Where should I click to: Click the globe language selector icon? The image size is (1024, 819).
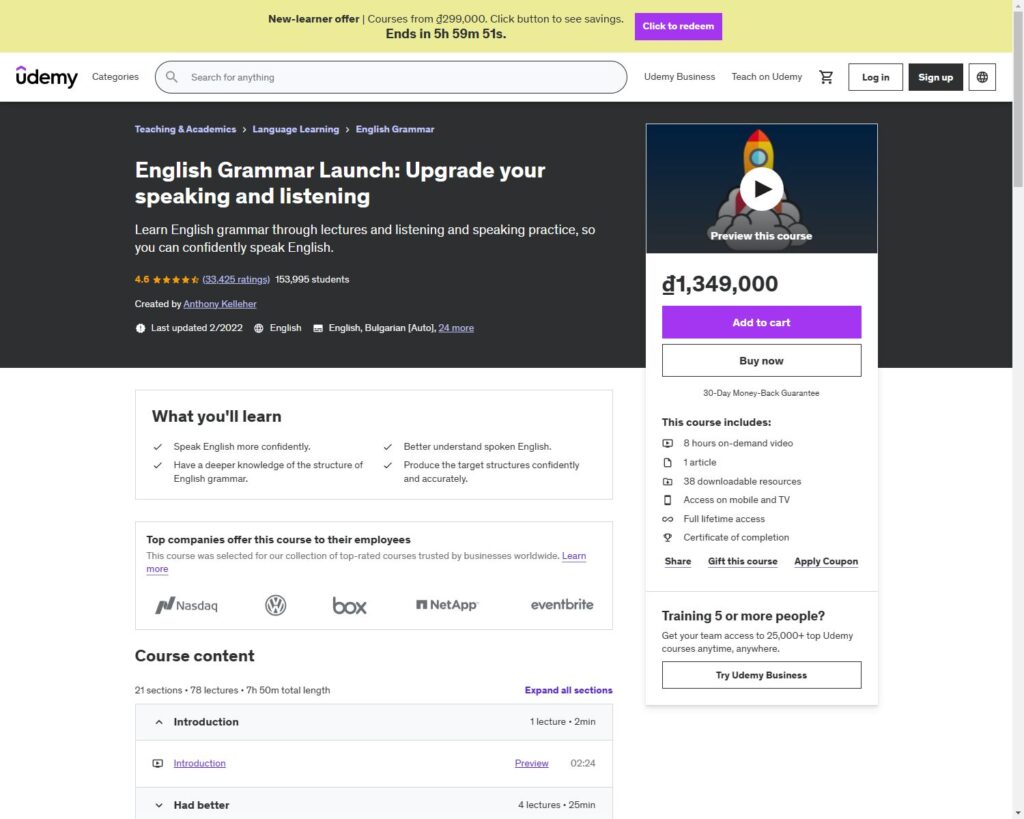tap(982, 77)
